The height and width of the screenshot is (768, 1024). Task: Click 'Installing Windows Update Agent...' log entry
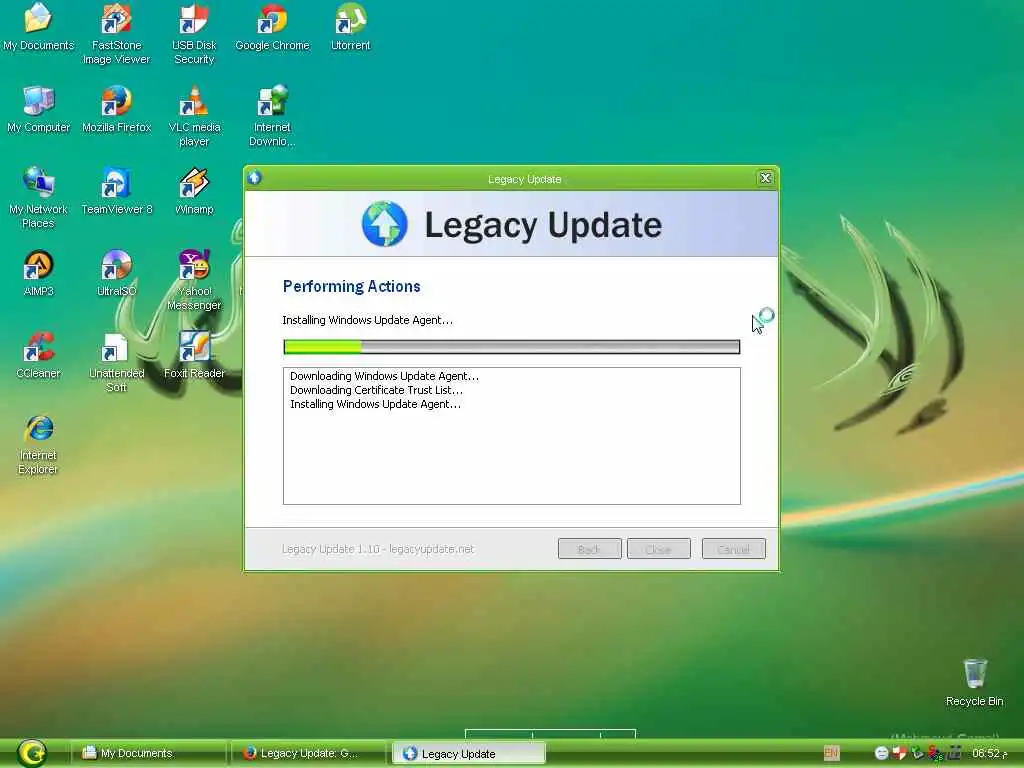[375, 404]
